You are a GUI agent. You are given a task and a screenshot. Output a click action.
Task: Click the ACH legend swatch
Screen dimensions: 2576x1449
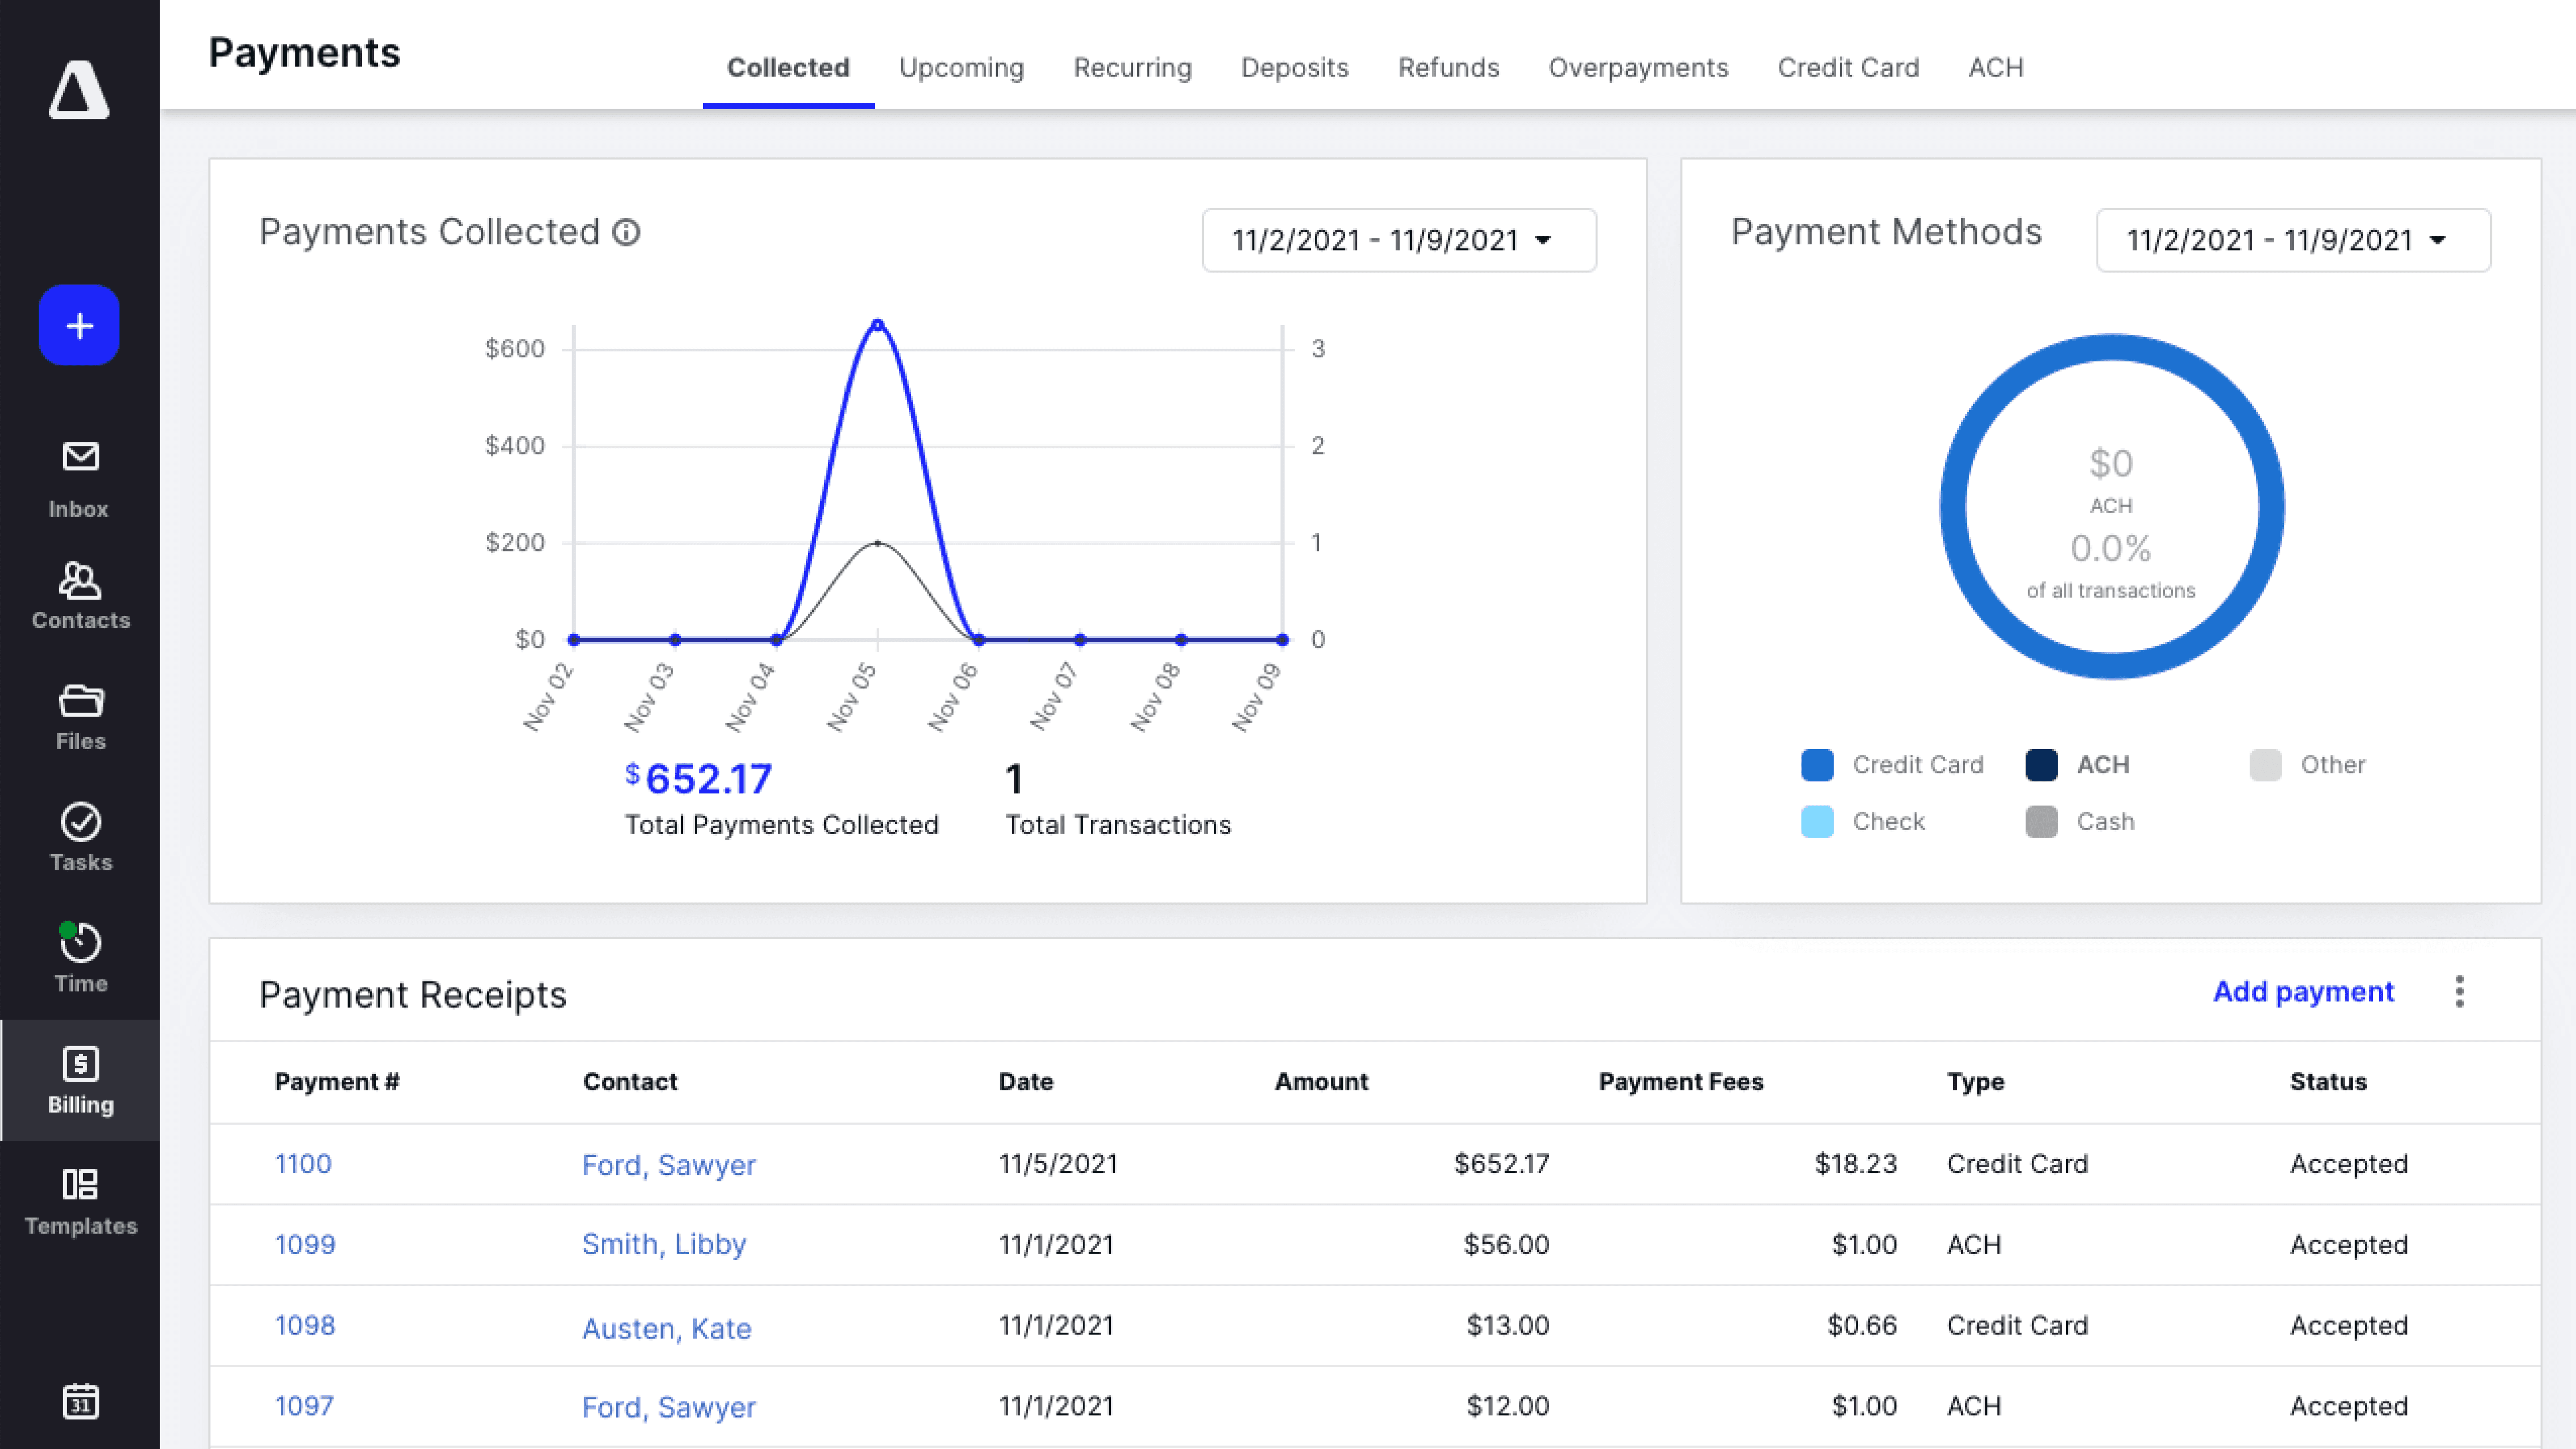[2041, 765]
